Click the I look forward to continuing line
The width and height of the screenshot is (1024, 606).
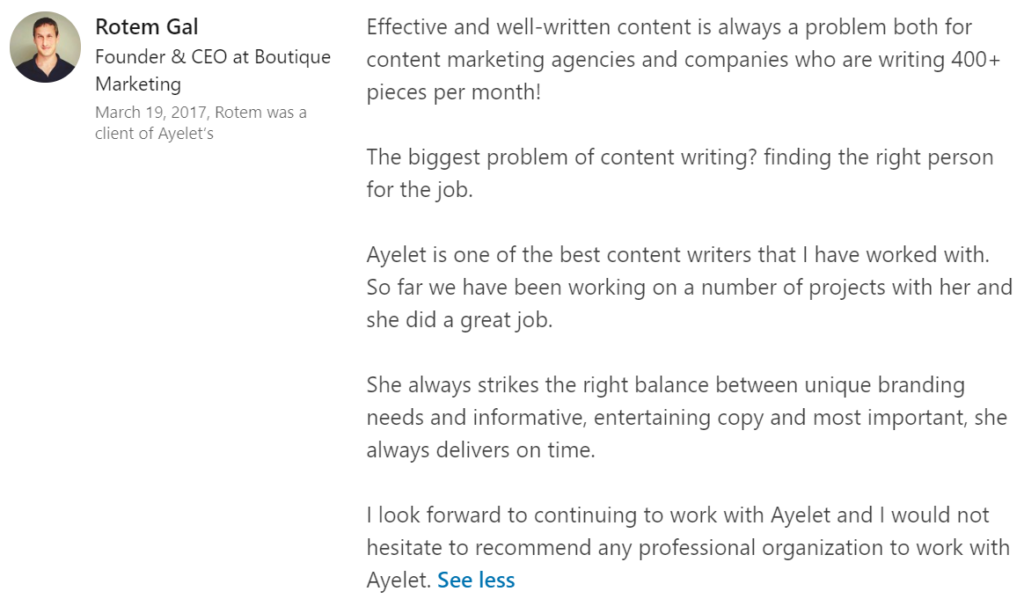tap(678, 515)
